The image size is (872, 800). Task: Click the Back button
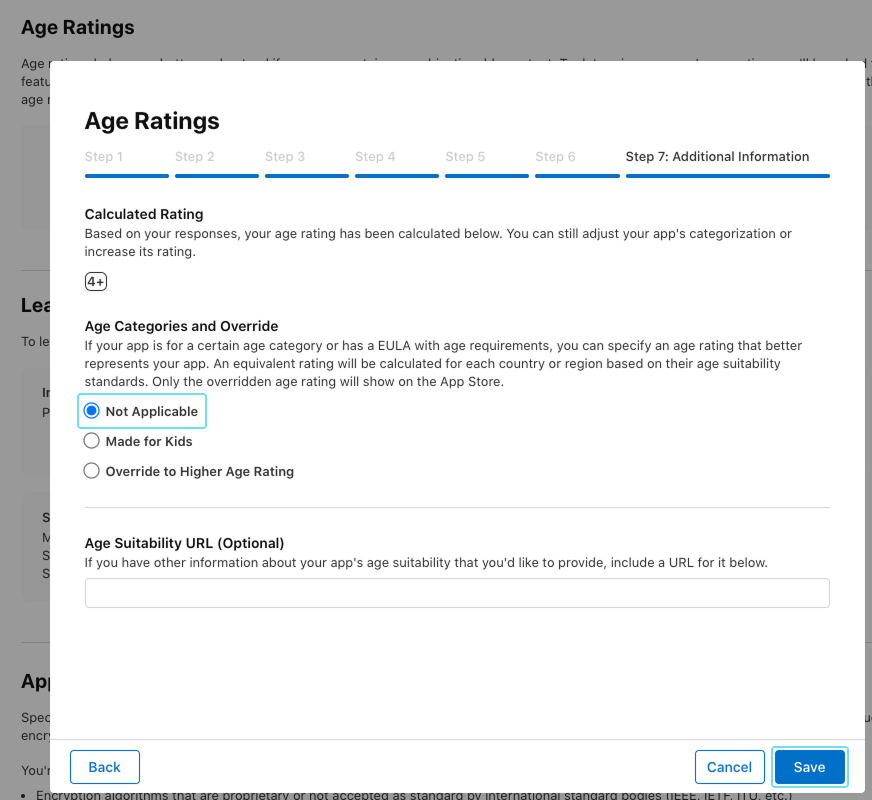coord(105,767)
